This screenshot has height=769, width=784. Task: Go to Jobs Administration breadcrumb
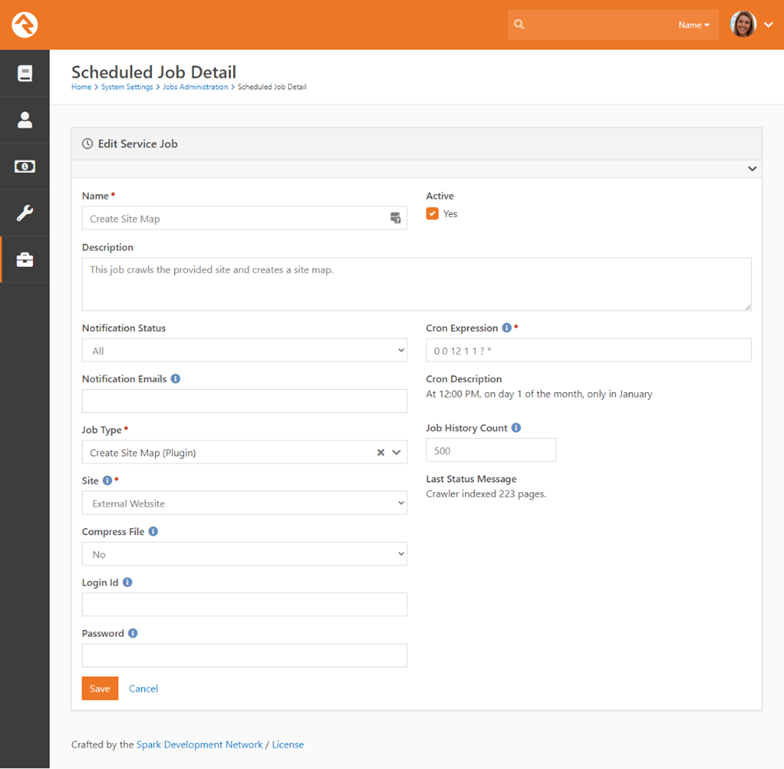point(195,87)
